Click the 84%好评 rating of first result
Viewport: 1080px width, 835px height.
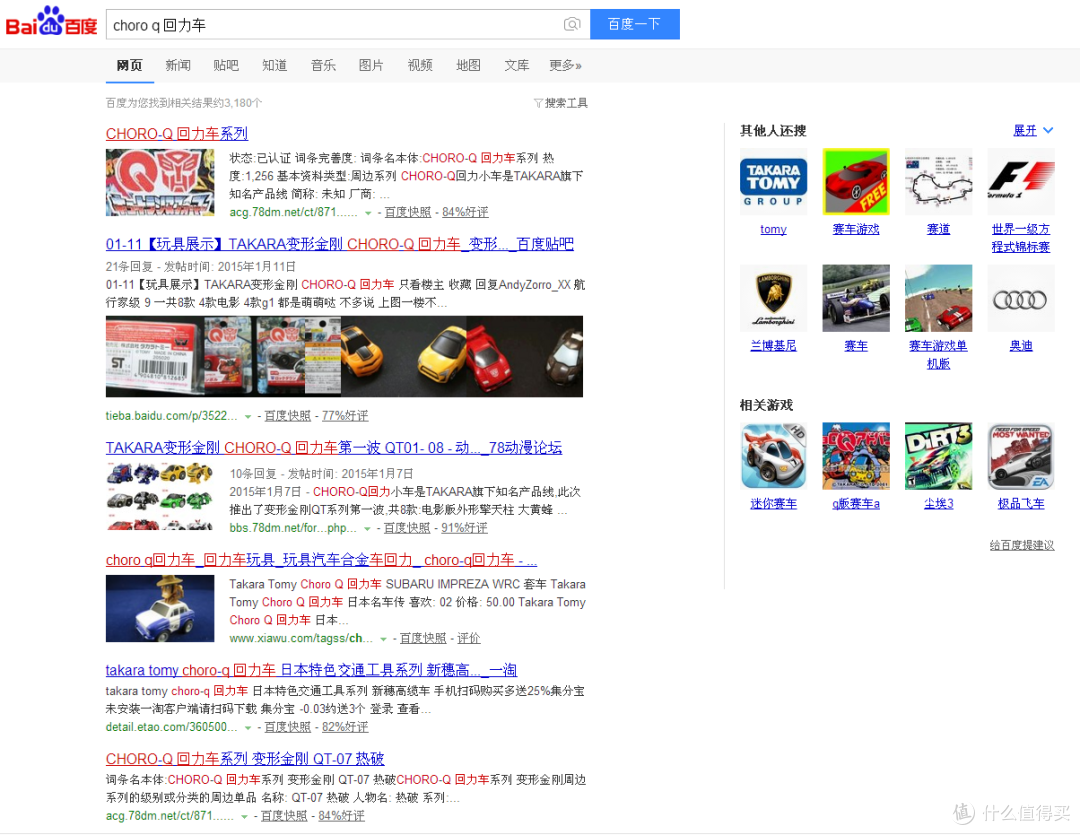[x=465, y=212]
